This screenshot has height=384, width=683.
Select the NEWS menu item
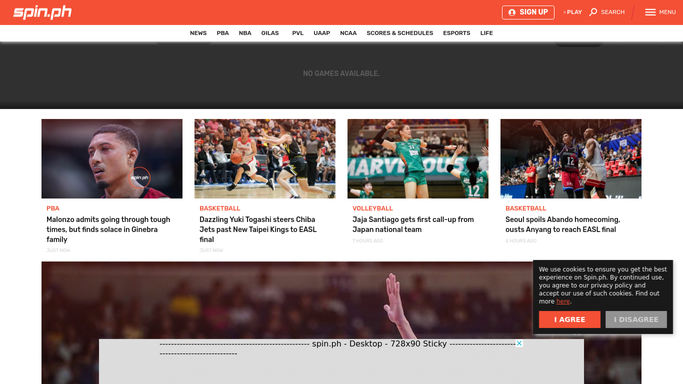[198, 33]
